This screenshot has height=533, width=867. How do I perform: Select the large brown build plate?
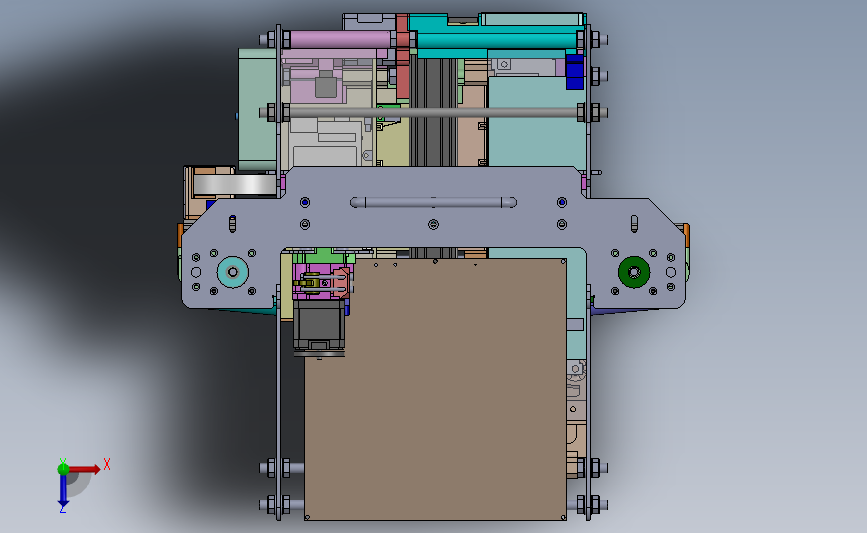(435, 389)
